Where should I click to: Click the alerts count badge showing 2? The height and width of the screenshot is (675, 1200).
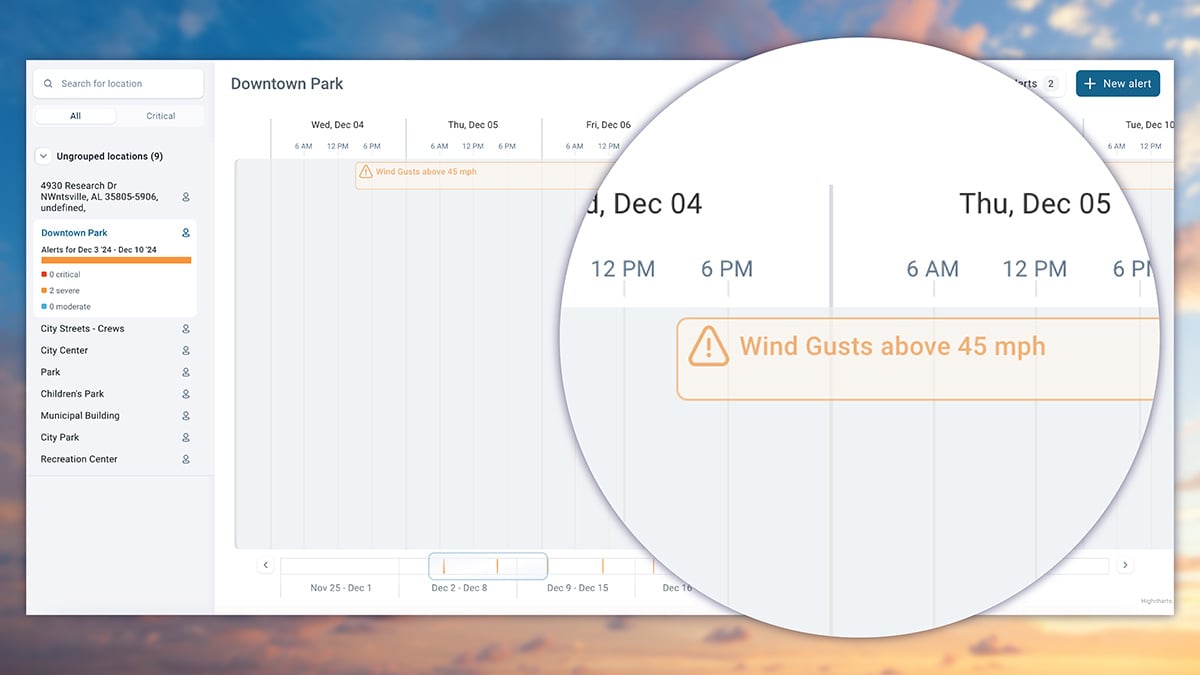click(x=1050, y=84)
